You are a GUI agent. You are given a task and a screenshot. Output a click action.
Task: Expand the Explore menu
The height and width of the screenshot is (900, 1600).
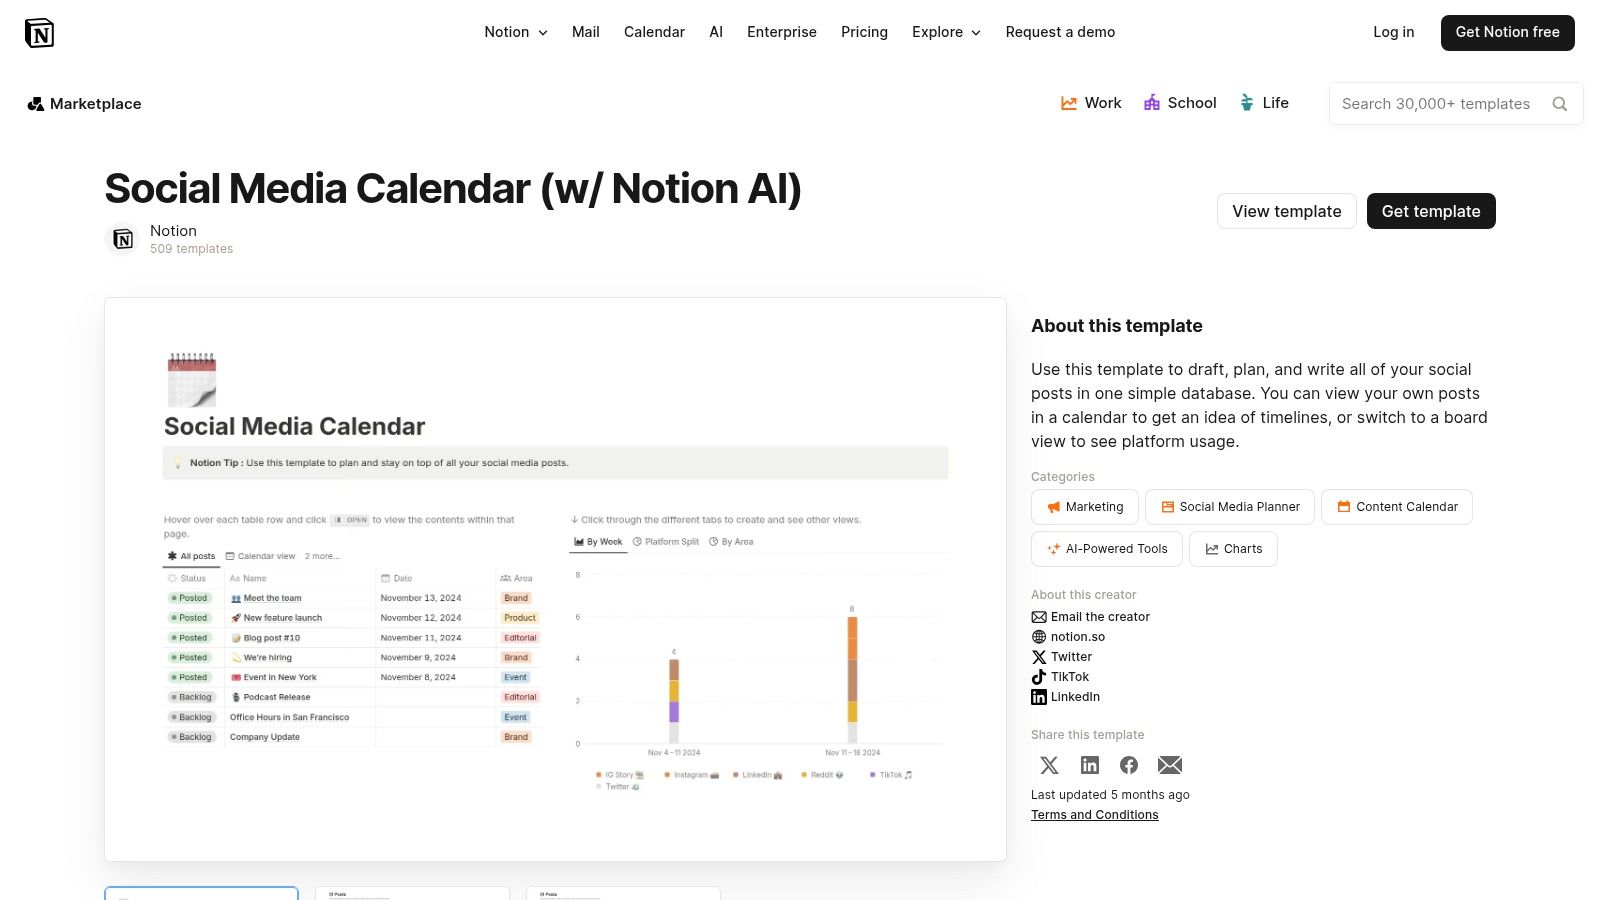pos(945,32)
